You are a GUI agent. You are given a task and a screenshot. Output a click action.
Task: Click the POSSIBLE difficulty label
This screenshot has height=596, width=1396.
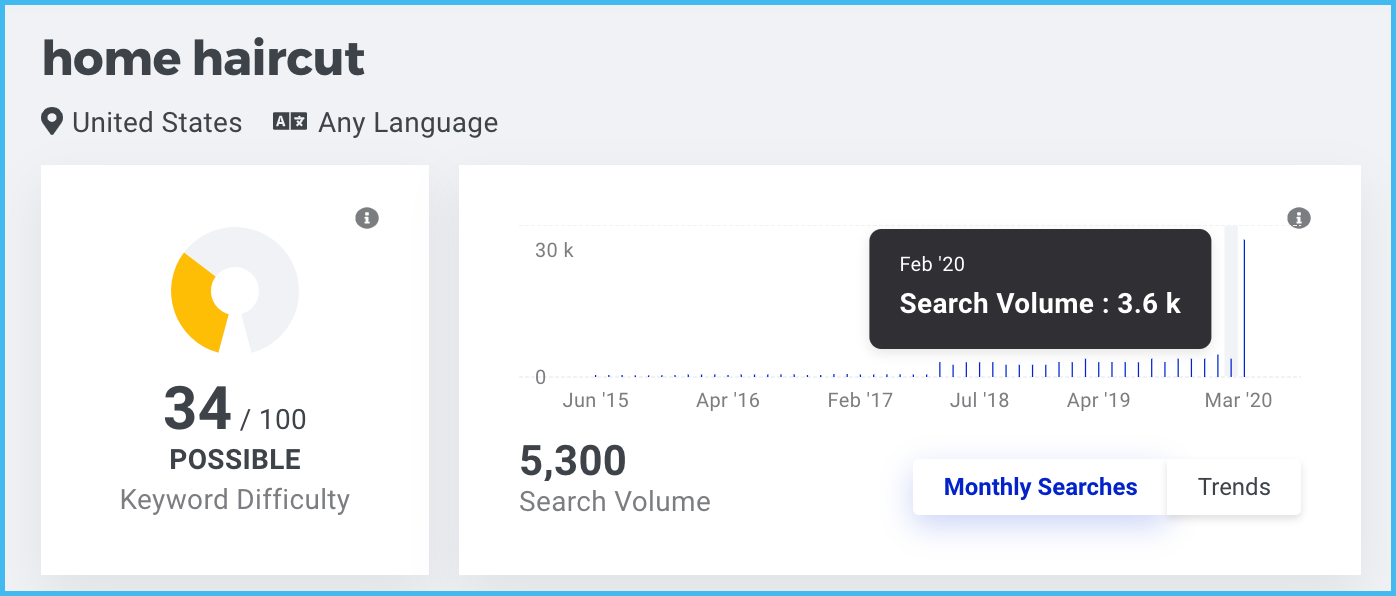click(x=235, y=460)
